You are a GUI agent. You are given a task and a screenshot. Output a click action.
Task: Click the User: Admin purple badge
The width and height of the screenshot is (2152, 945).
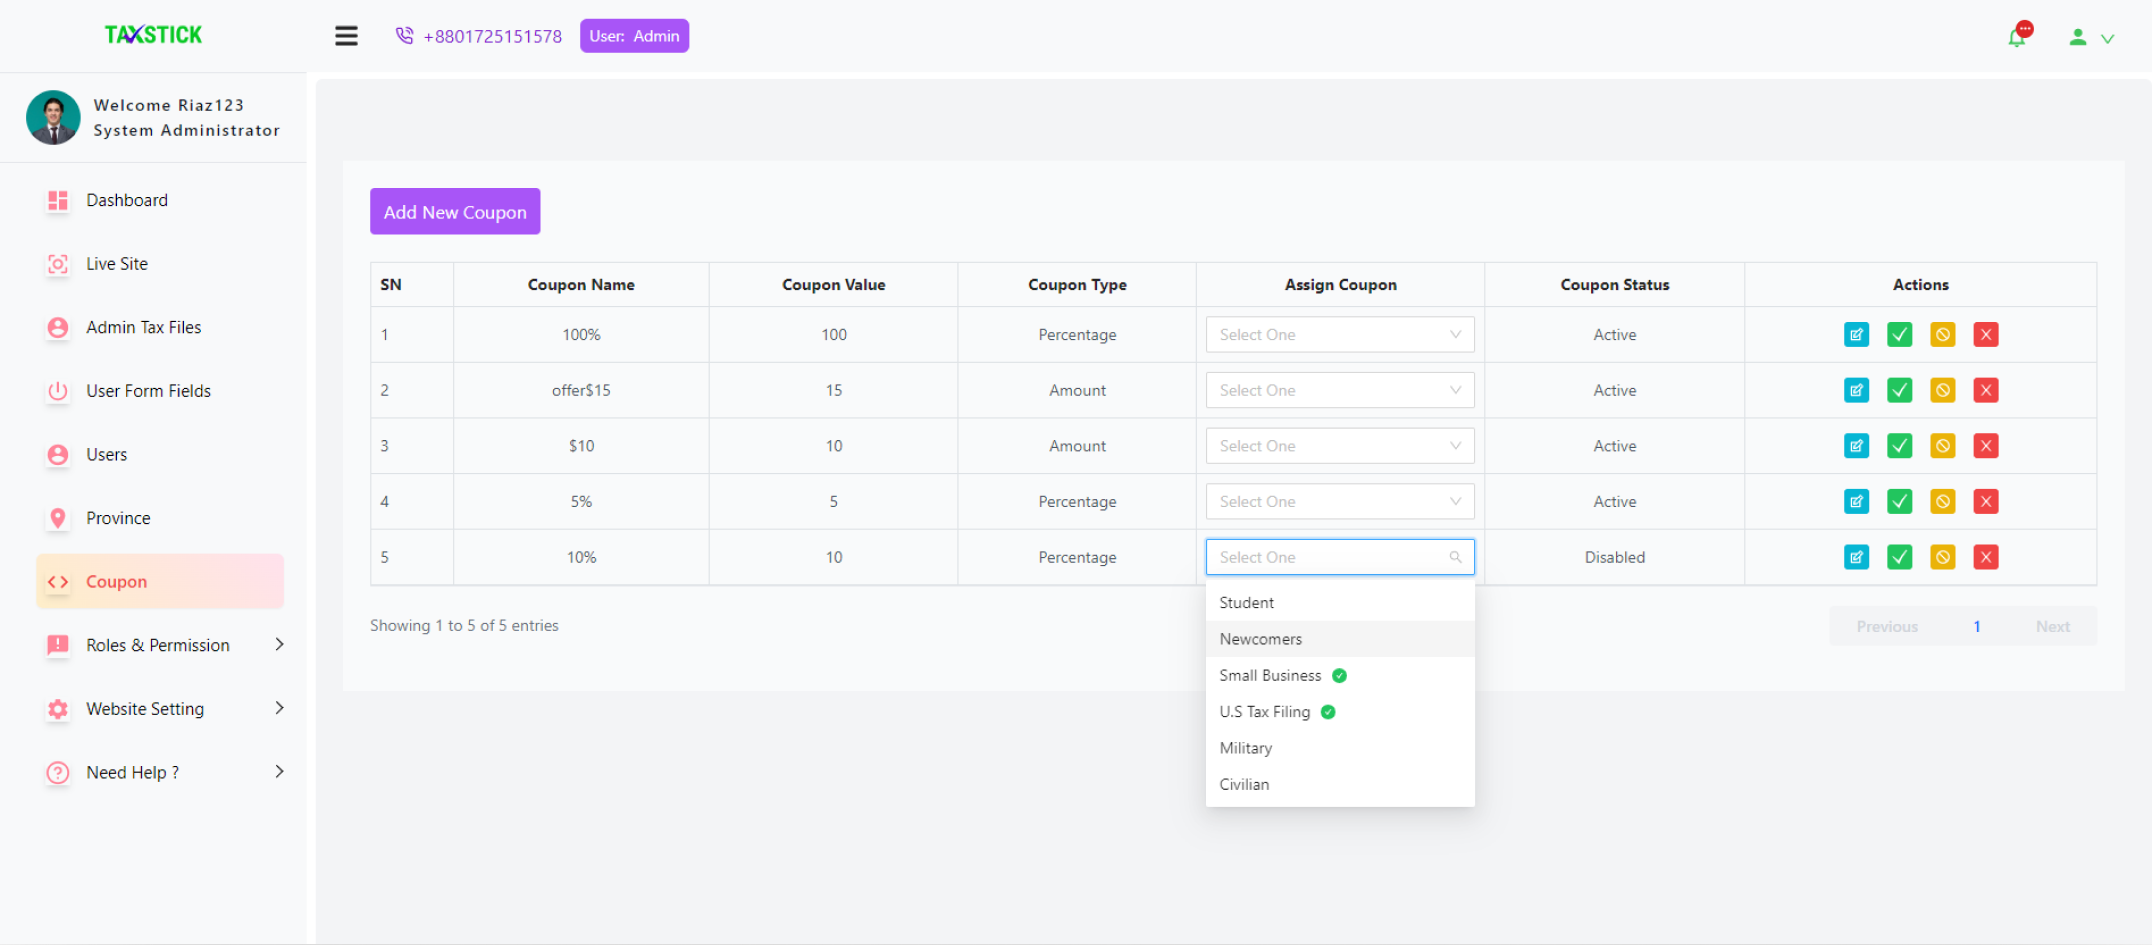(x=634, y=36)
